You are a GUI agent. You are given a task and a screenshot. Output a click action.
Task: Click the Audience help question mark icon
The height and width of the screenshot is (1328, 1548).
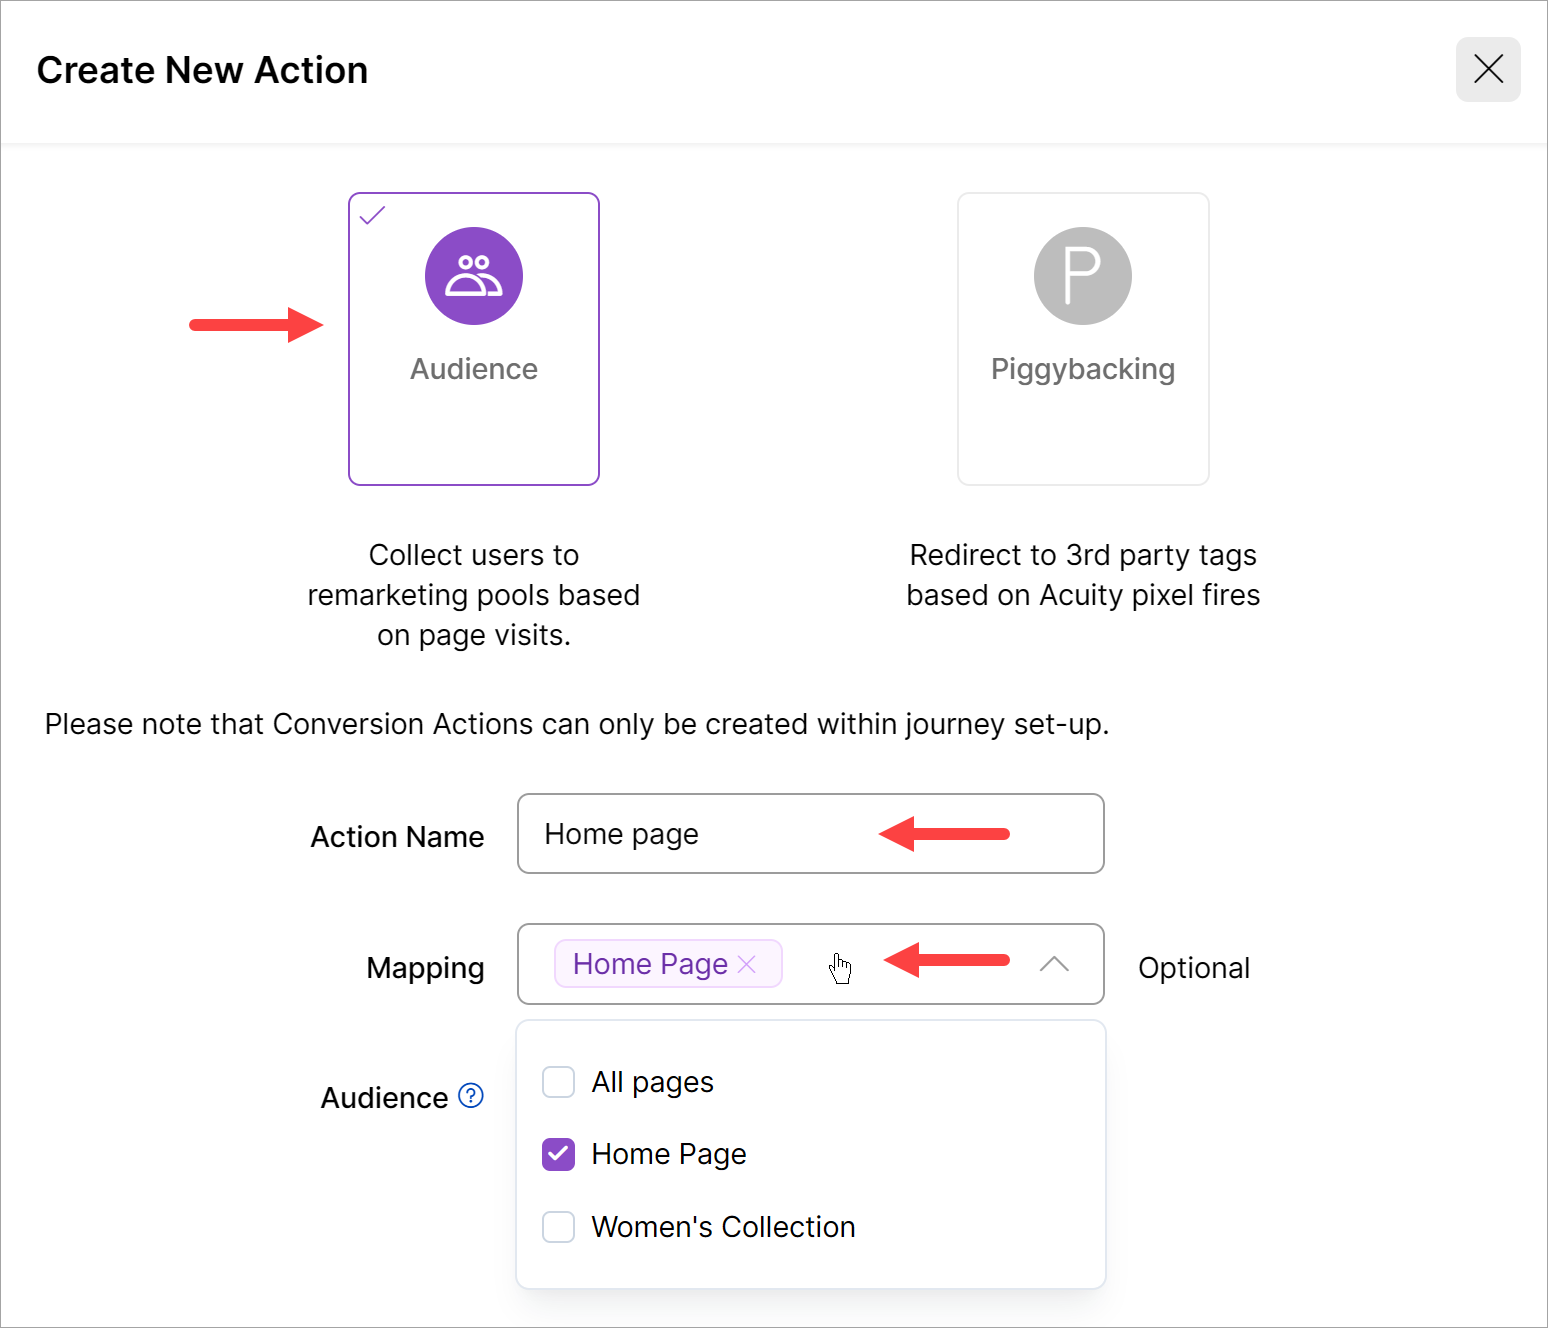470,1096
